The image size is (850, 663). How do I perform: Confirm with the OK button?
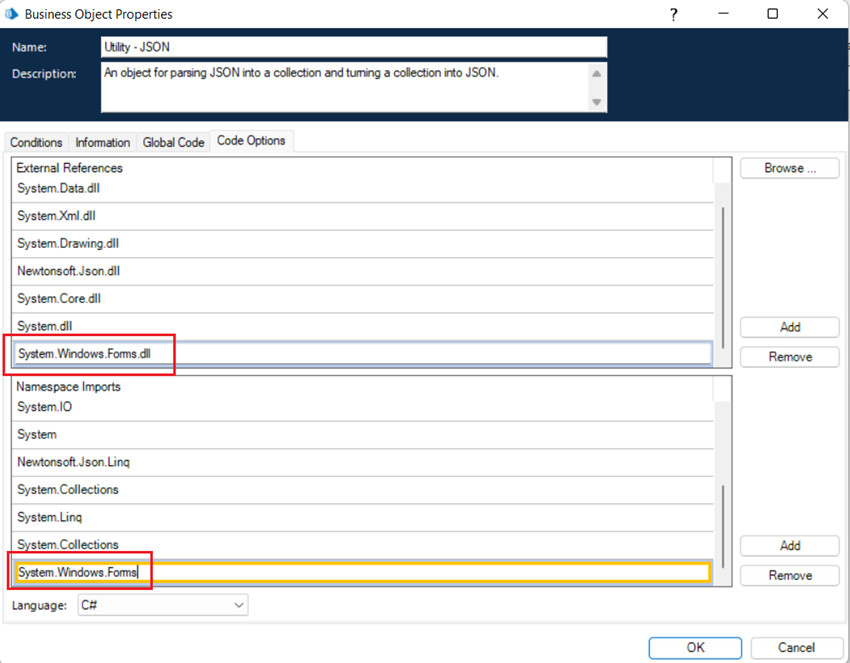695,648
